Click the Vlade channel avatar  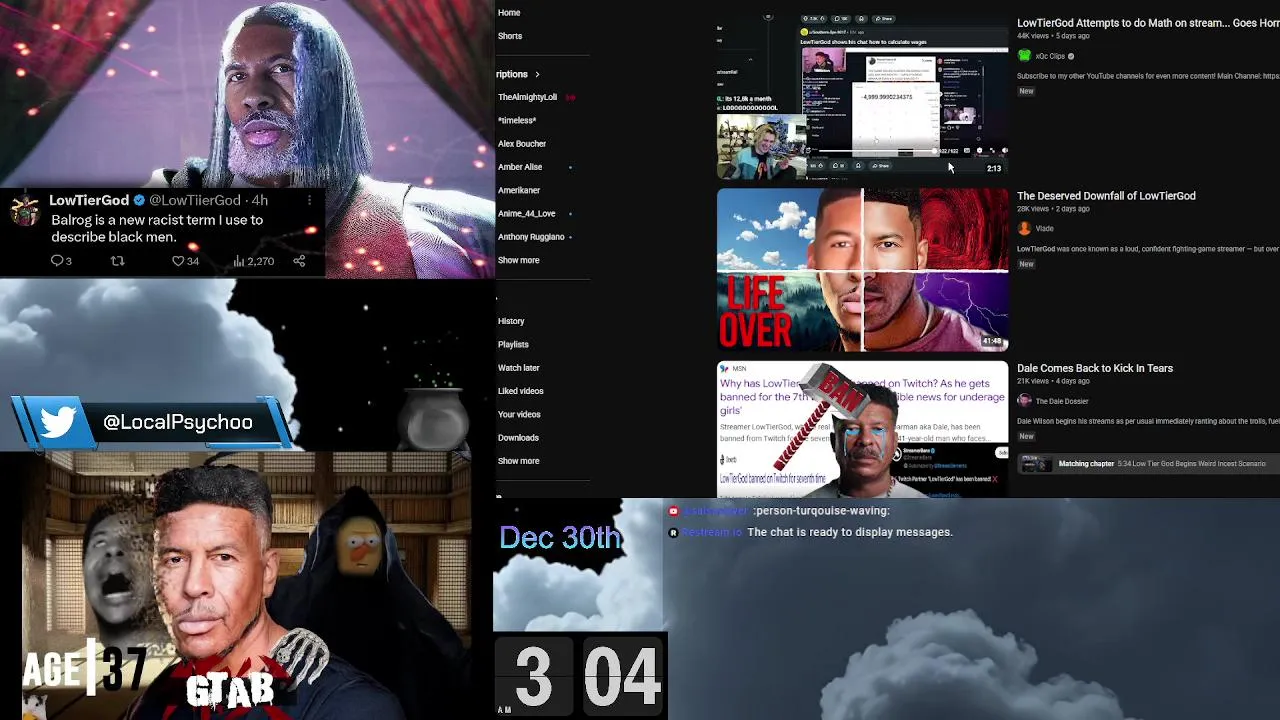pyautogui.click(x=1024, y=228)
